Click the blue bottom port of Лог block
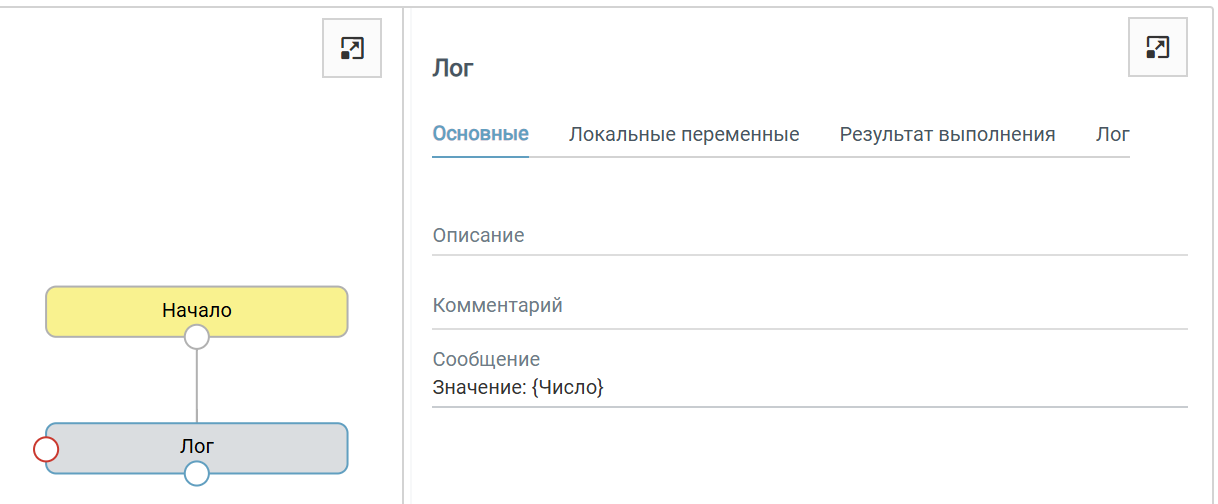The height and width of the screenshot is (504, 1218). (x=197, y=473)
